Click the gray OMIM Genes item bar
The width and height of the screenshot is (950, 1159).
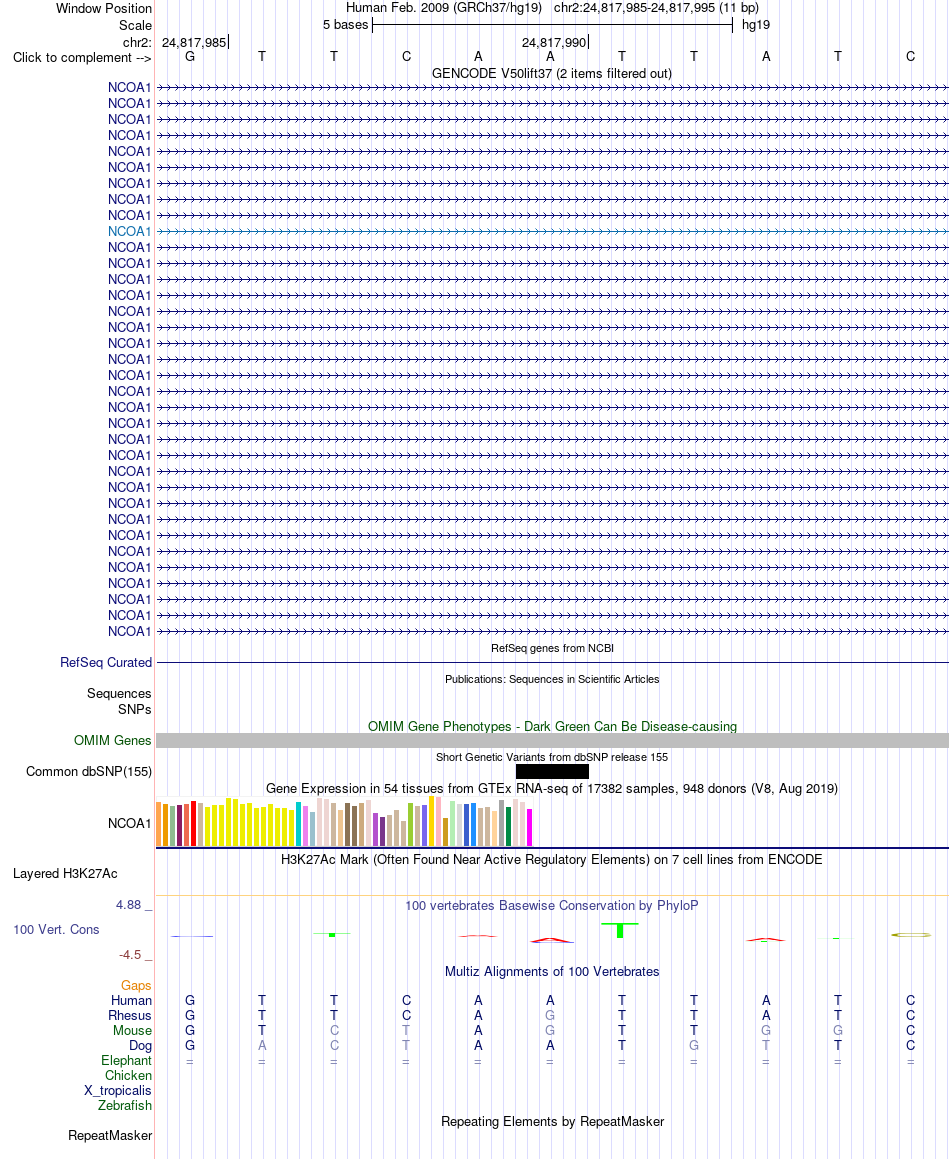[552, 741]
